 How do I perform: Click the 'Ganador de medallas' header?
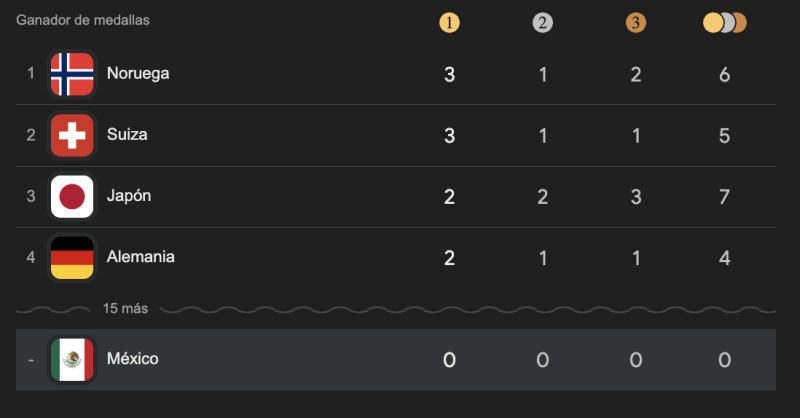pyautogui.click(x=85, y=20)
